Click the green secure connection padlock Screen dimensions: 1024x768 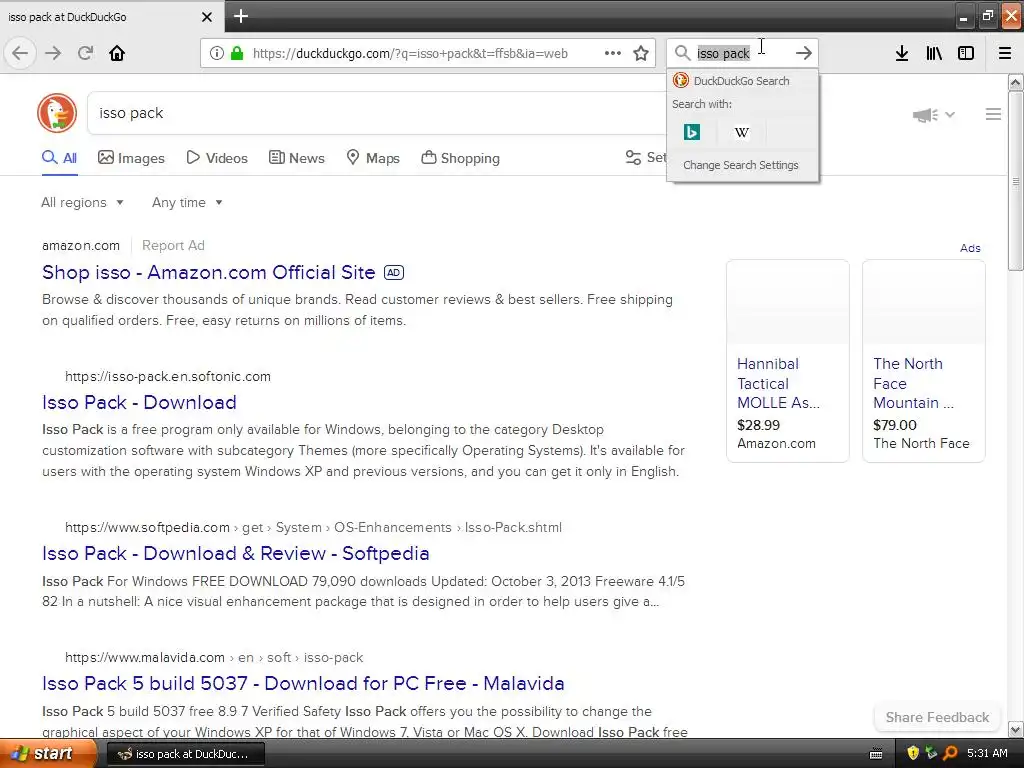pyautogui.click(x=237, y=53)
